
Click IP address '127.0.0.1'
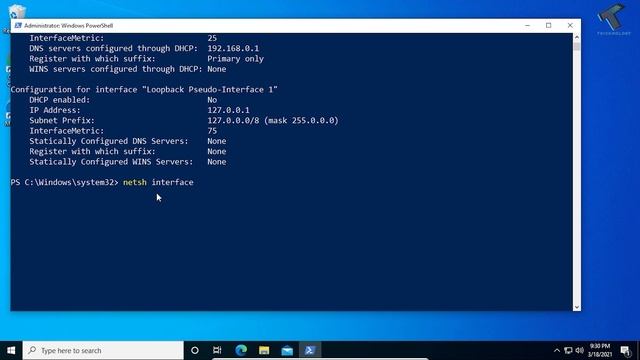pyautogui.click(x=228, y=110)
